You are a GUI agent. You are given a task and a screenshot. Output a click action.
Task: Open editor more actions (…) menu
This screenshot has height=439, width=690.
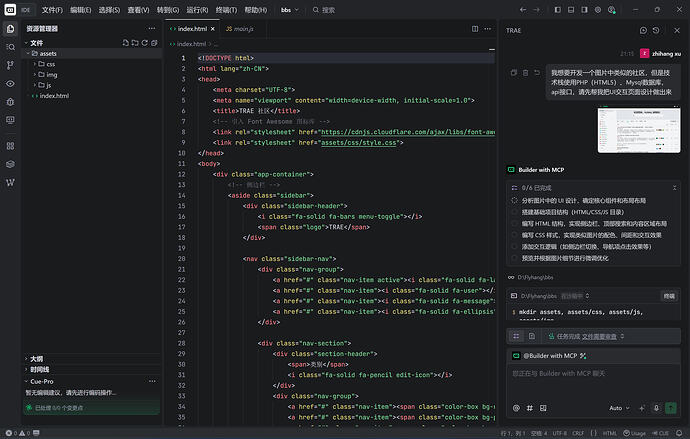coord(488,29)
